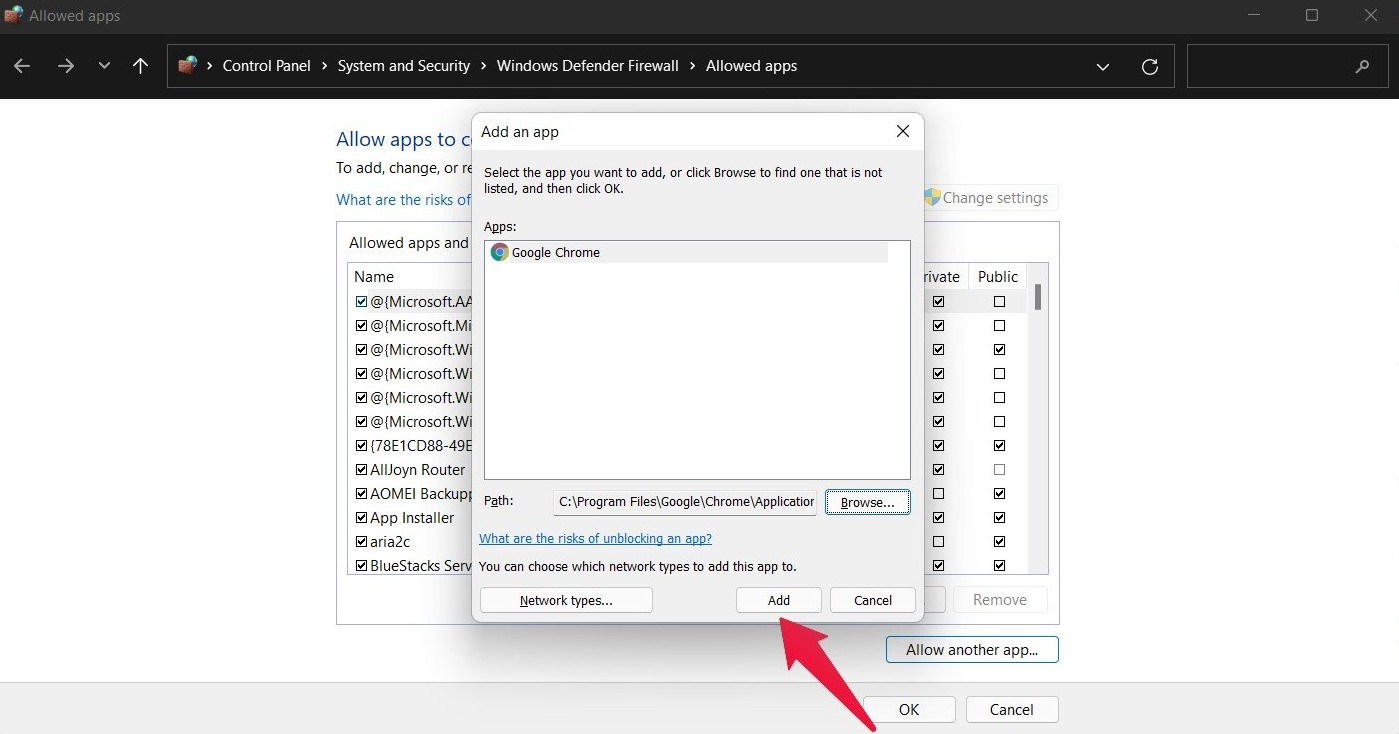
Task: Toggle Public checkbox for AllJoyn Router
Action: [x=999, y=470]
